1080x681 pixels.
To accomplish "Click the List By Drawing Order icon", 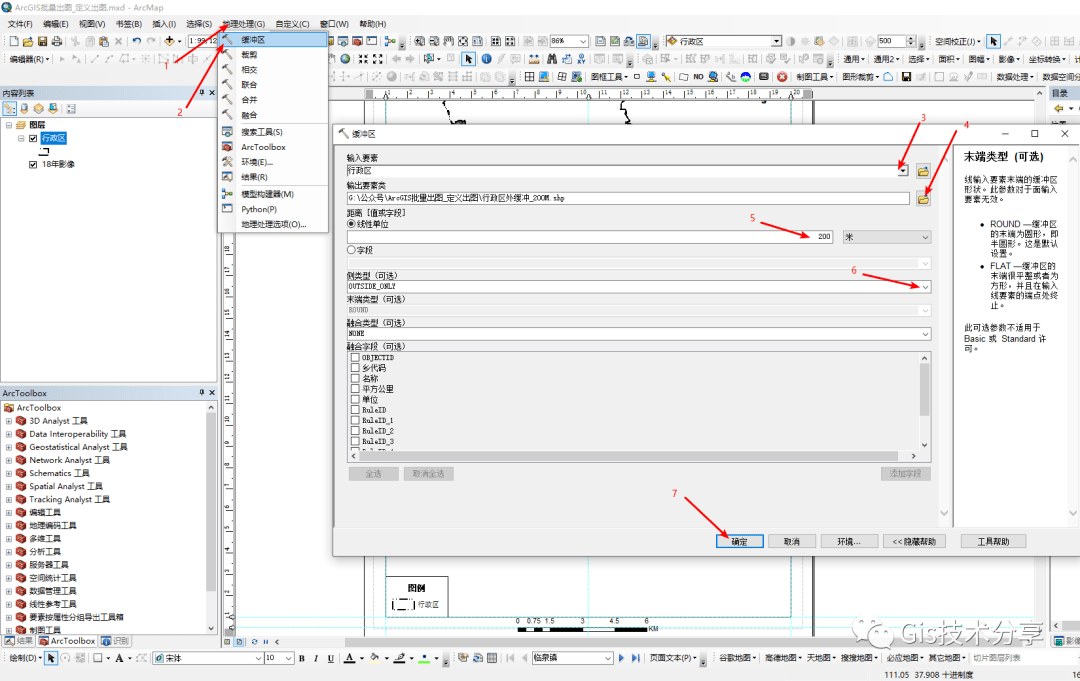I will click(x=10, y=109).
